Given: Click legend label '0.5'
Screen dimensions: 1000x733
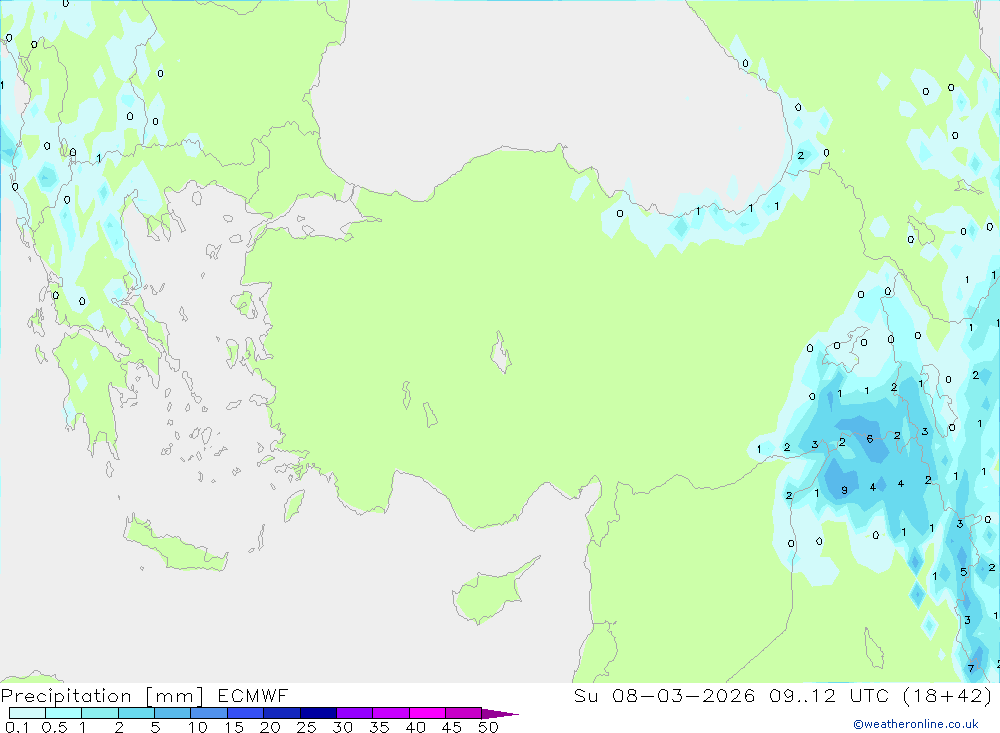Looking at the screenshot, I should tap(54, 727).
